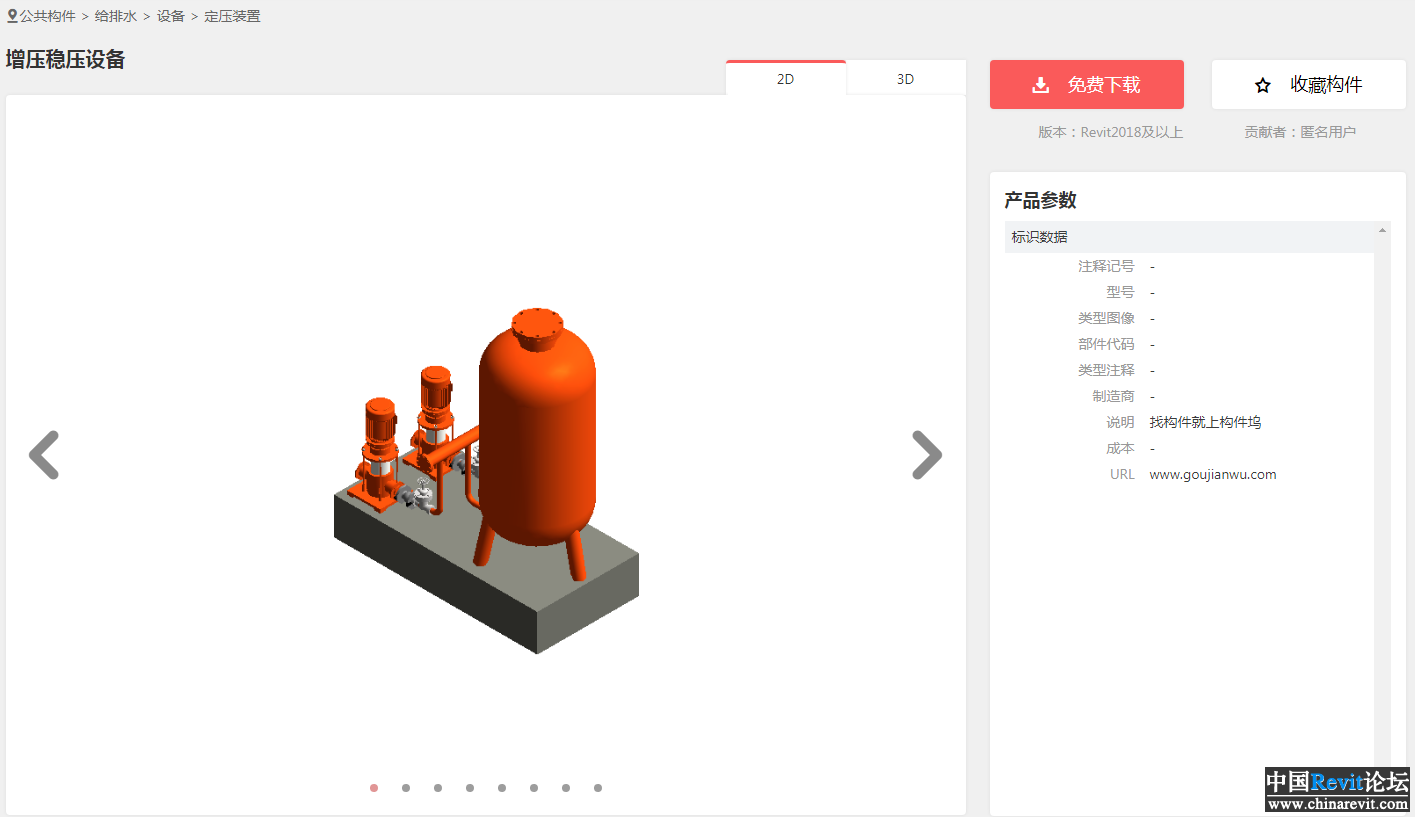
Task: Open 定压装置 breadcrumb link
Action: [232, 16]
